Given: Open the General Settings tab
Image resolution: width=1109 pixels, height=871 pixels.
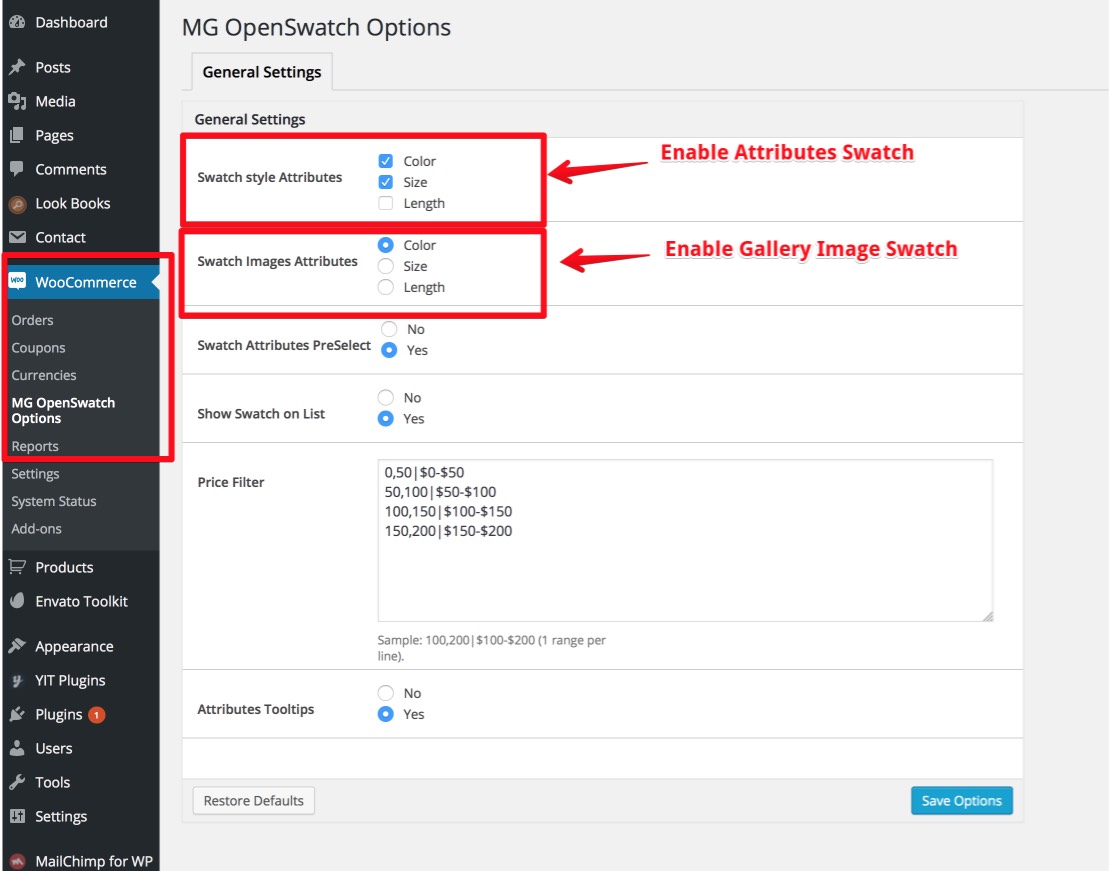Looking at the screenshot, I should tap(262, 72).
